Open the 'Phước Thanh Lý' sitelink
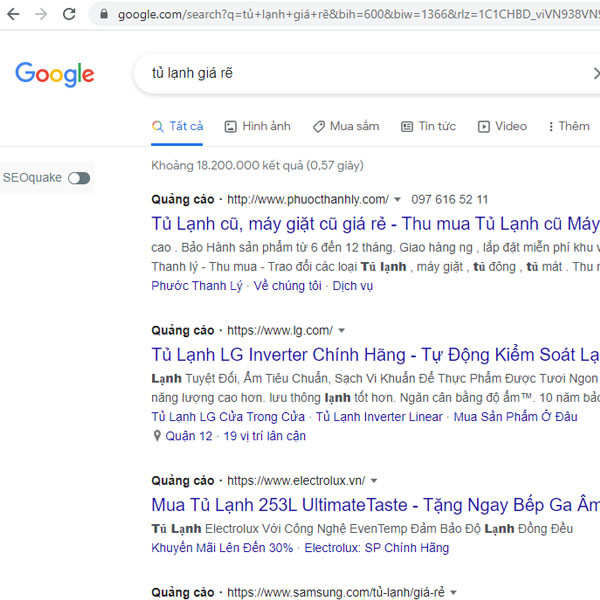This screenshot has height=600, width=600. (197, 286)
